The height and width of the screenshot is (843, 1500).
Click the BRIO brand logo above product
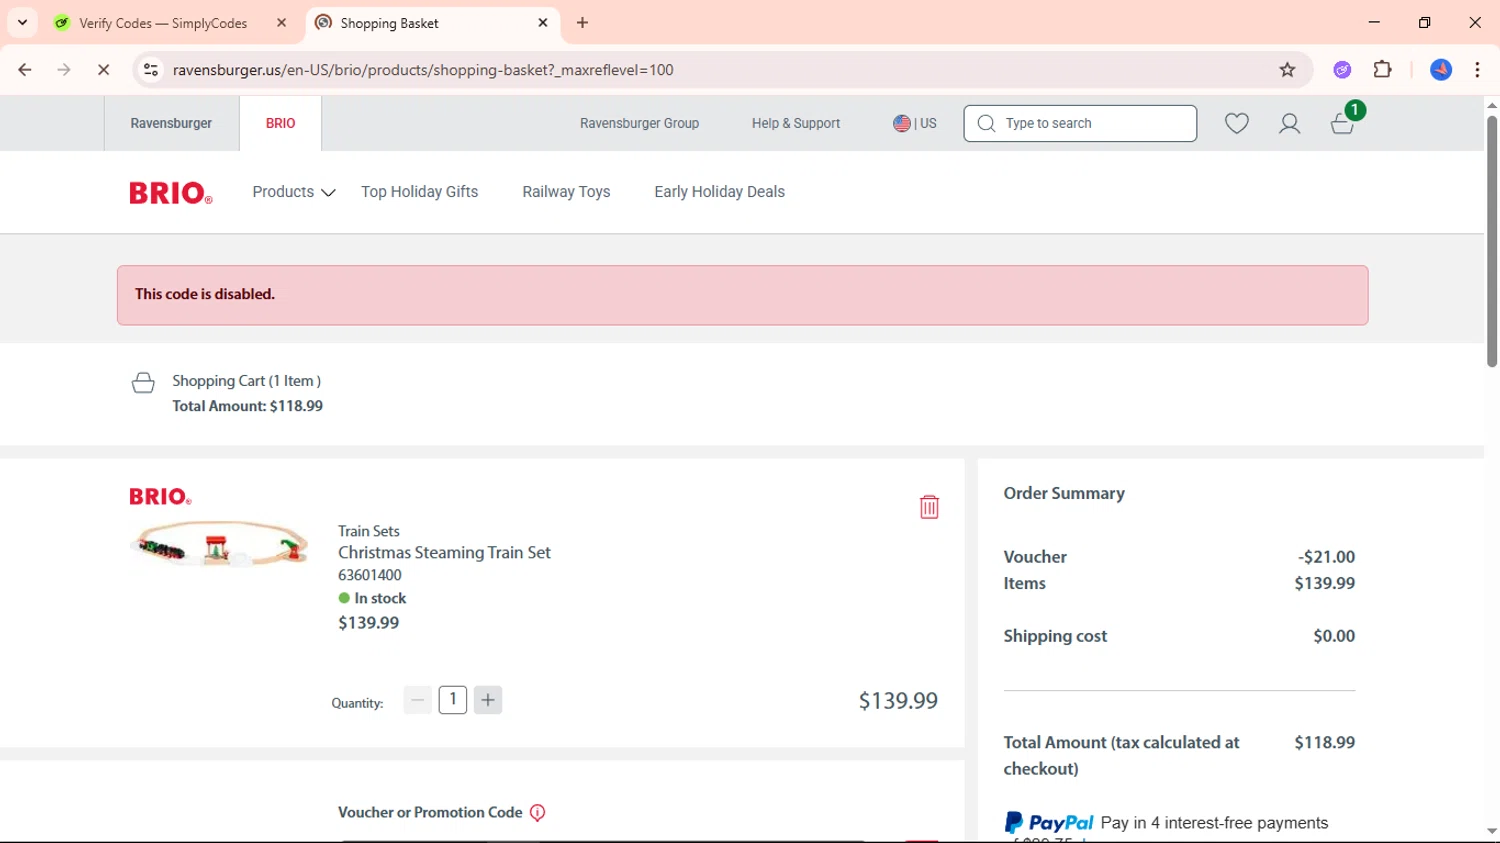(x=160, y=496)
